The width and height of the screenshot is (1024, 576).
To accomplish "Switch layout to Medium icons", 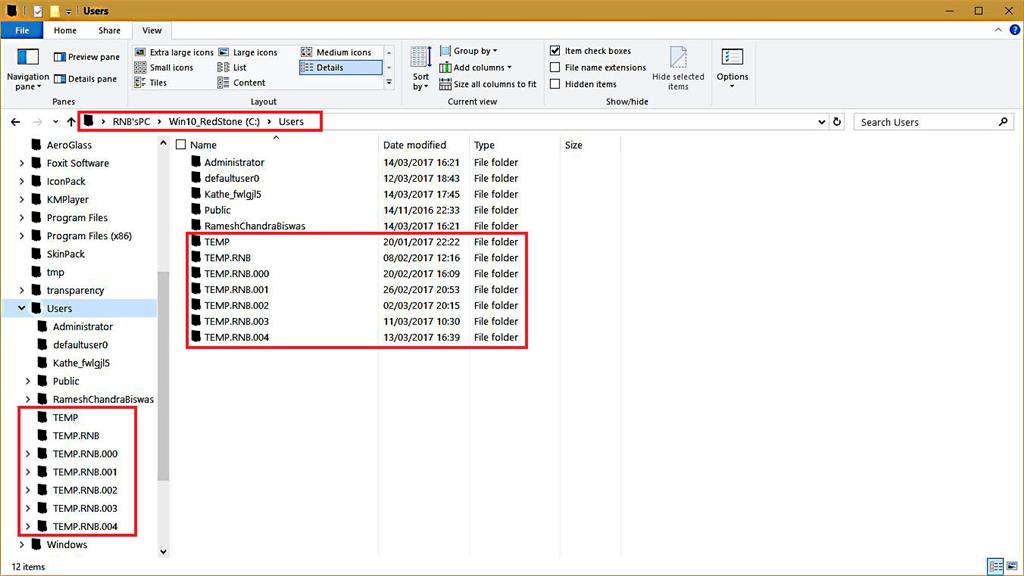I will pos(336,52).
